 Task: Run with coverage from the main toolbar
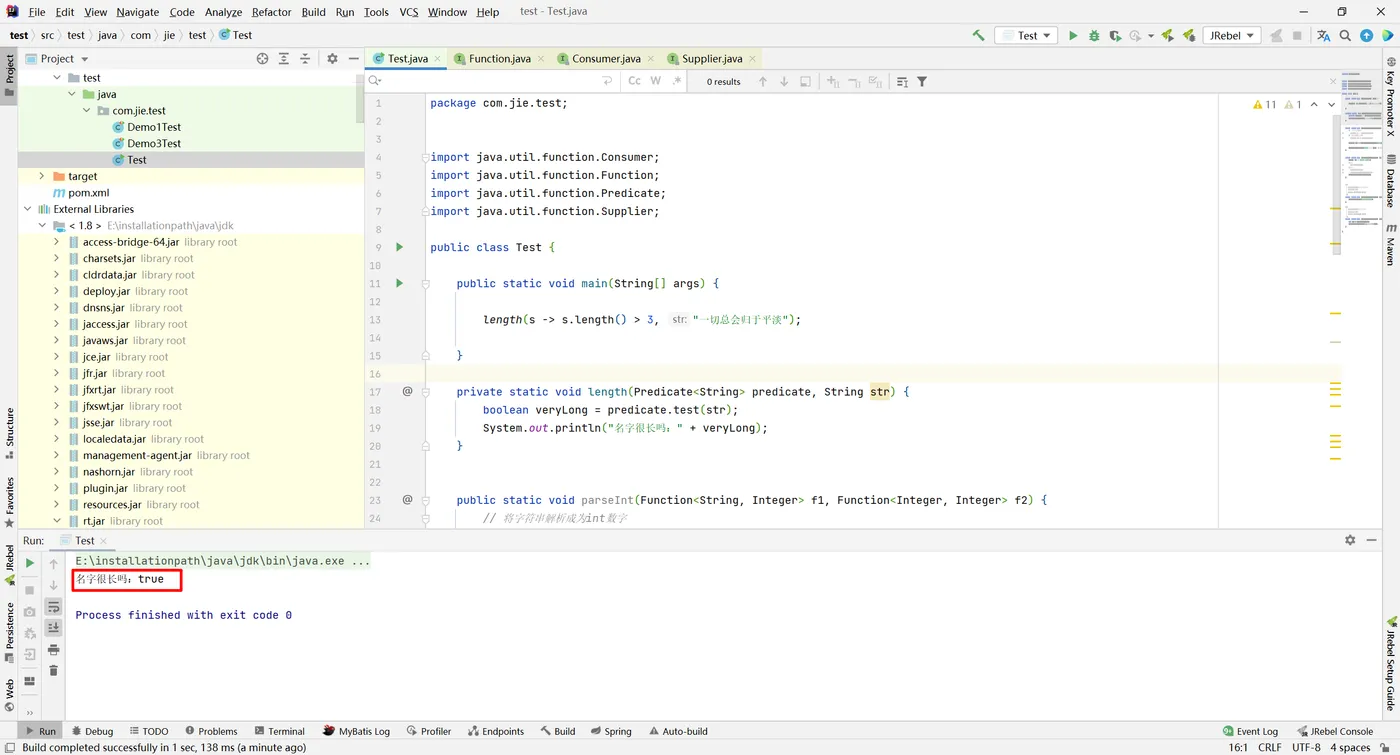point(1115,35)
